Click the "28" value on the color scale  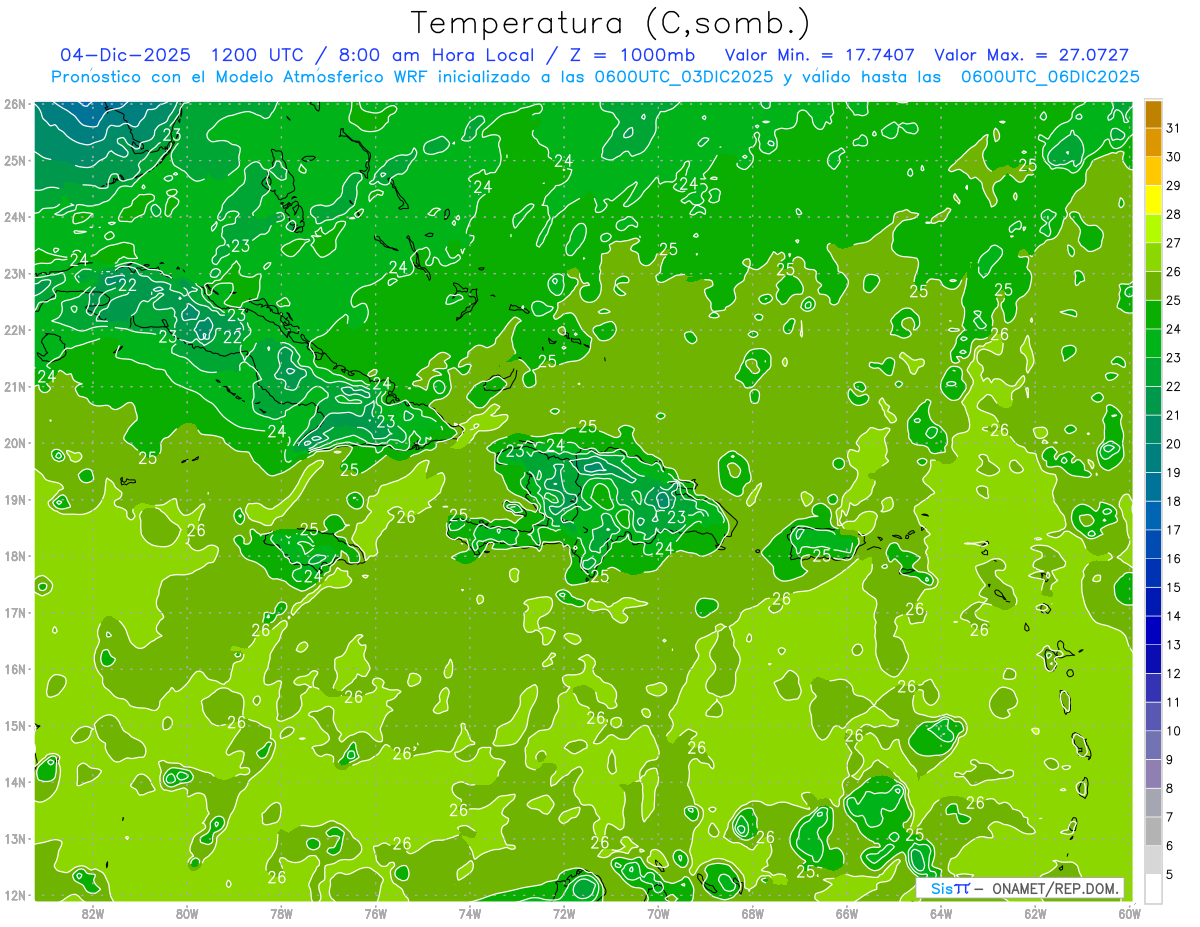pos(1173,214)
